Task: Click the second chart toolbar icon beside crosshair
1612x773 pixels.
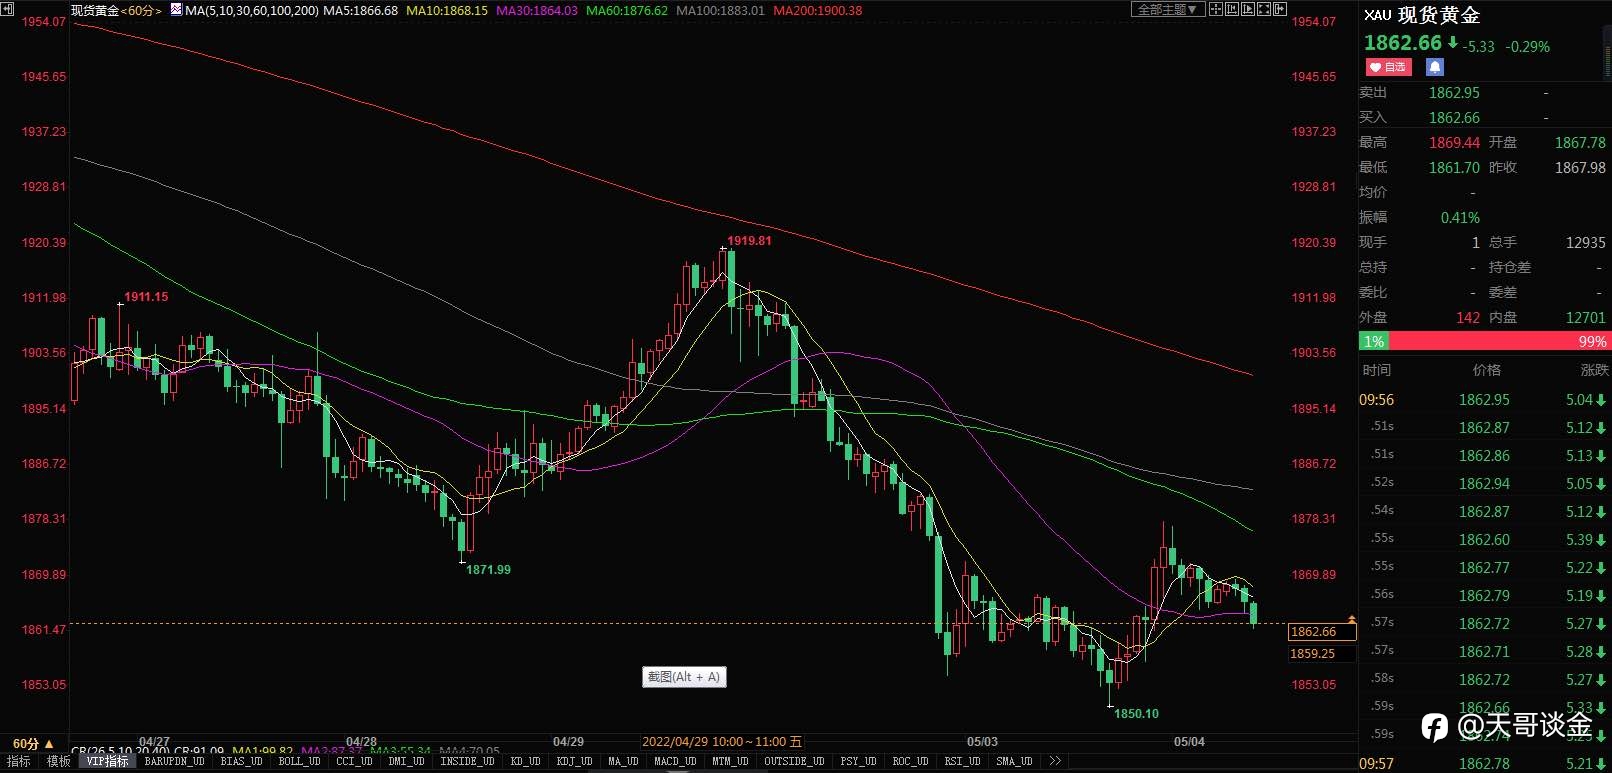Action: point(1232,9)
